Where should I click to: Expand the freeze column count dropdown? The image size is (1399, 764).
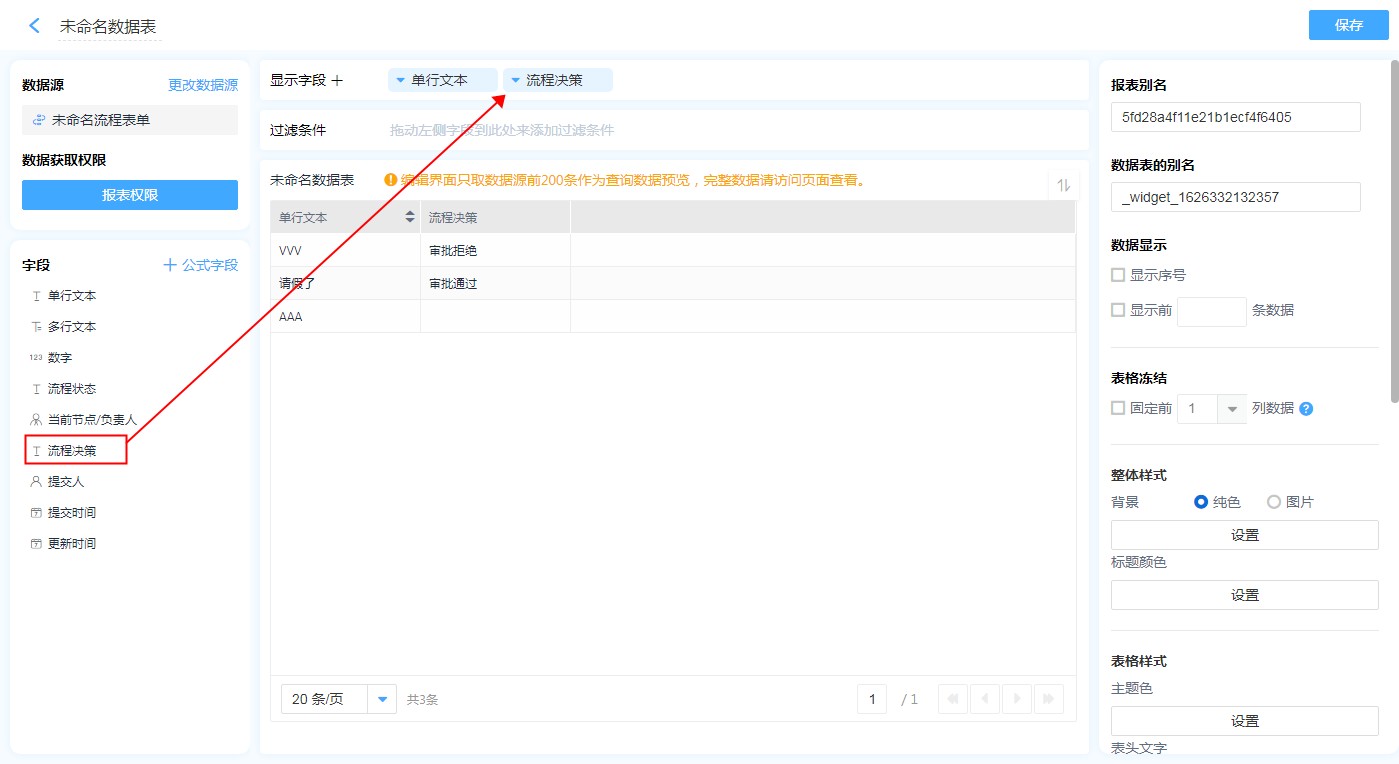(x=1231, y=408)
